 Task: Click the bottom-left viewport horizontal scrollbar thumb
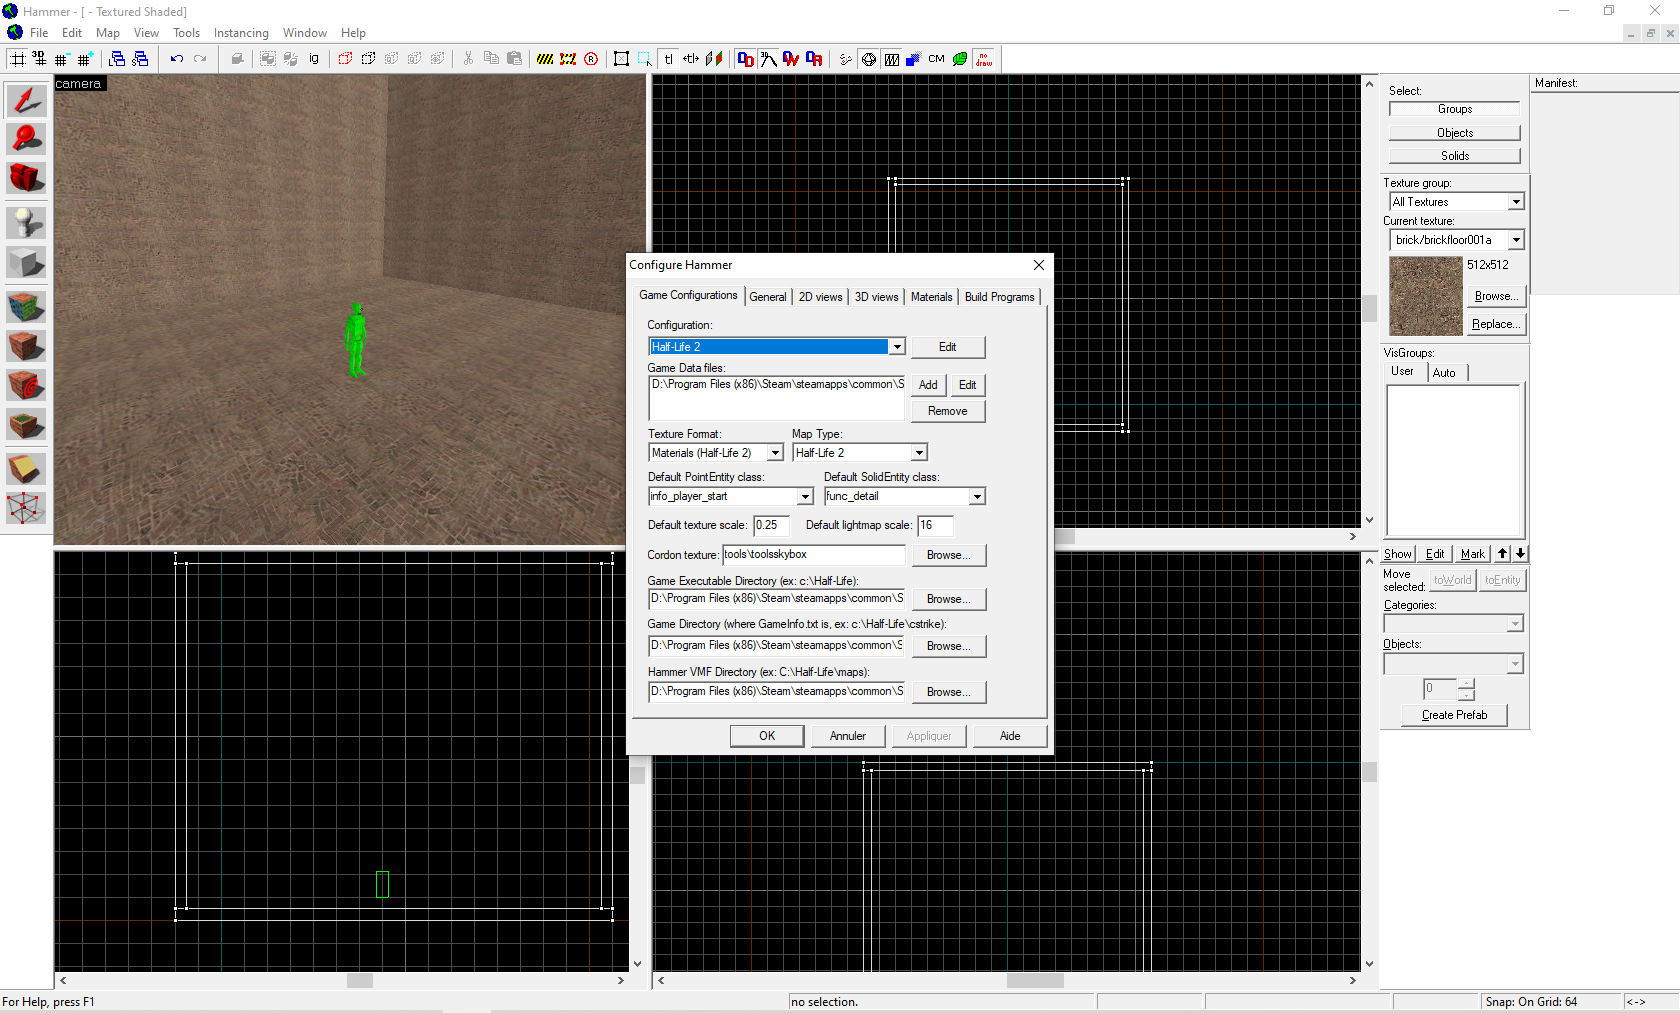(360, 981)
